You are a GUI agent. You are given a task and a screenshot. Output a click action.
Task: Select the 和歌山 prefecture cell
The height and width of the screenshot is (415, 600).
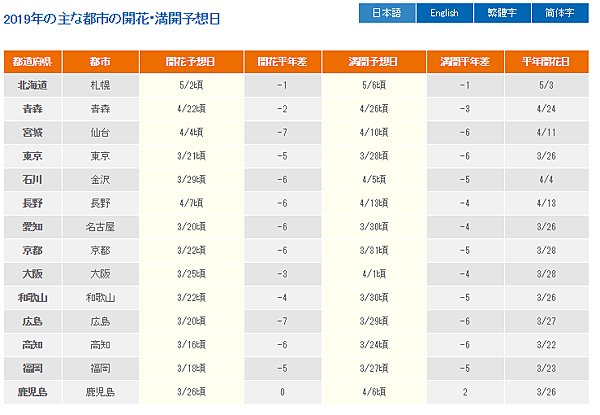click(33, 298)
